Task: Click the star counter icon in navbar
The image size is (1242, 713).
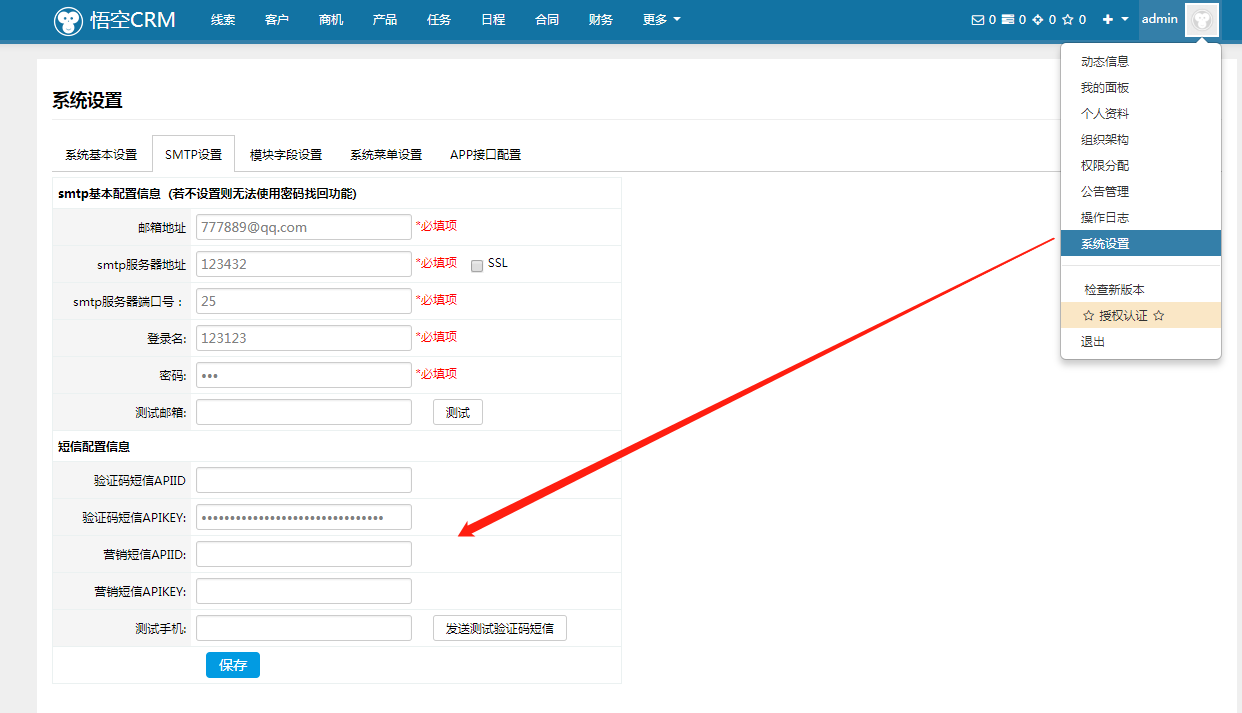Action: (1067, 20)
